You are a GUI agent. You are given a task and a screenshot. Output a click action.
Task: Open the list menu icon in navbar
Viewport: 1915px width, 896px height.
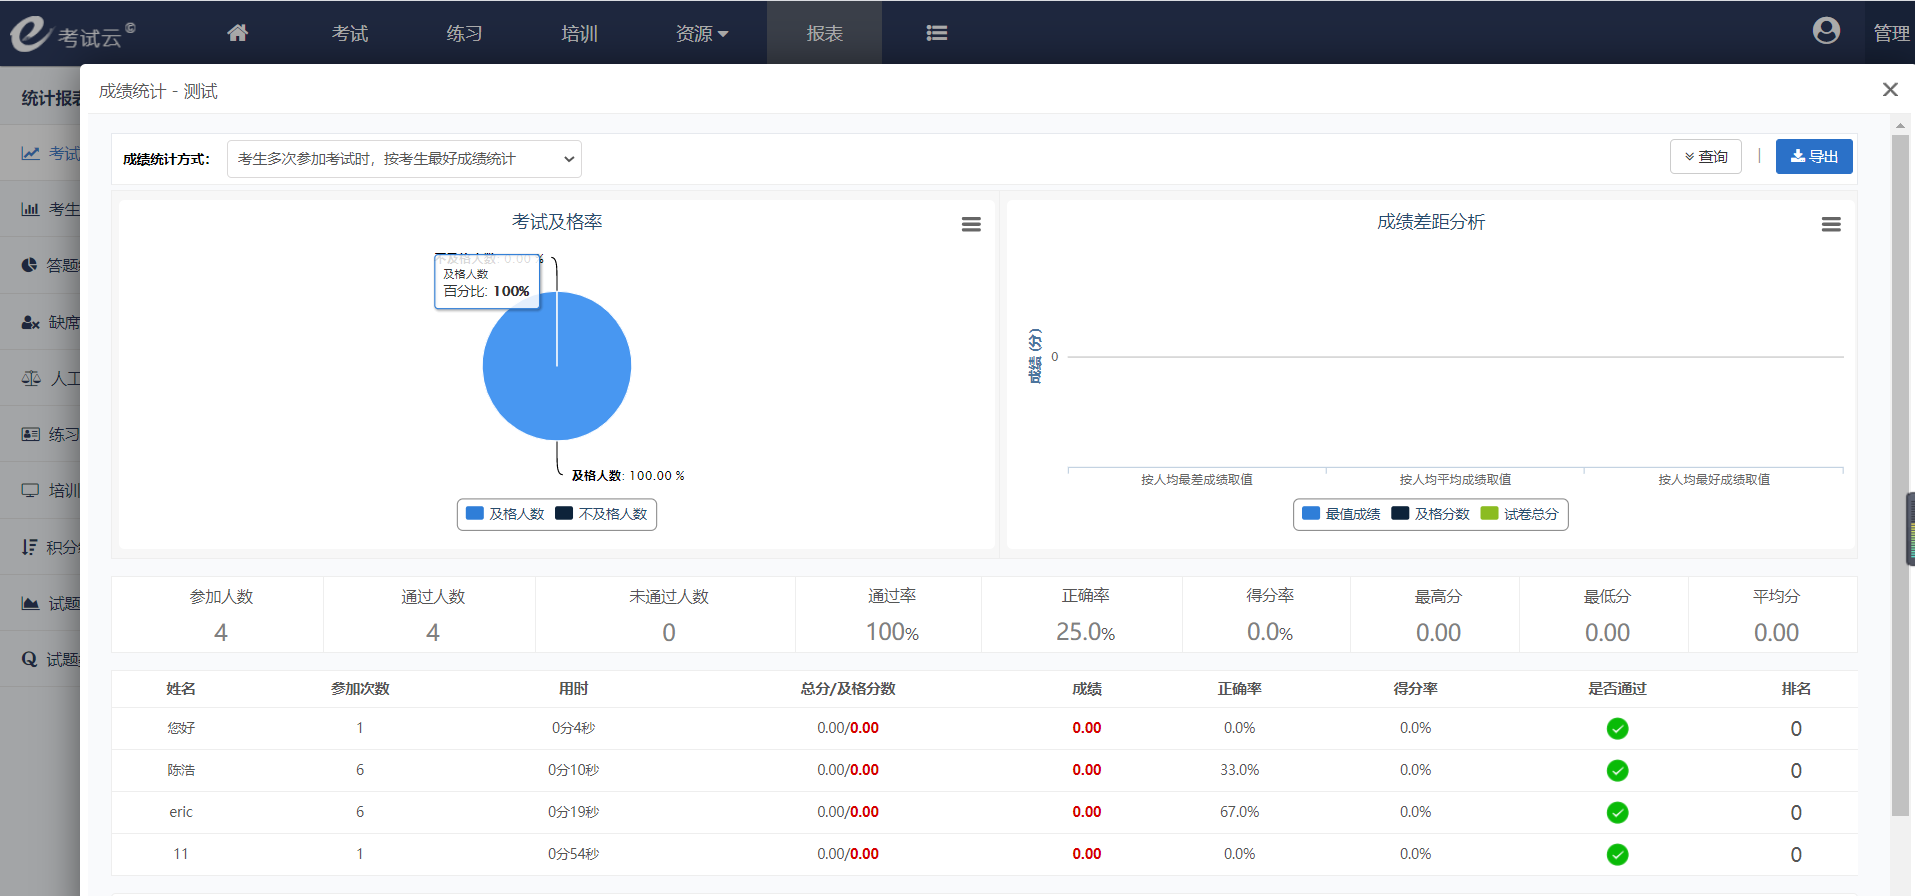[937, 33]
